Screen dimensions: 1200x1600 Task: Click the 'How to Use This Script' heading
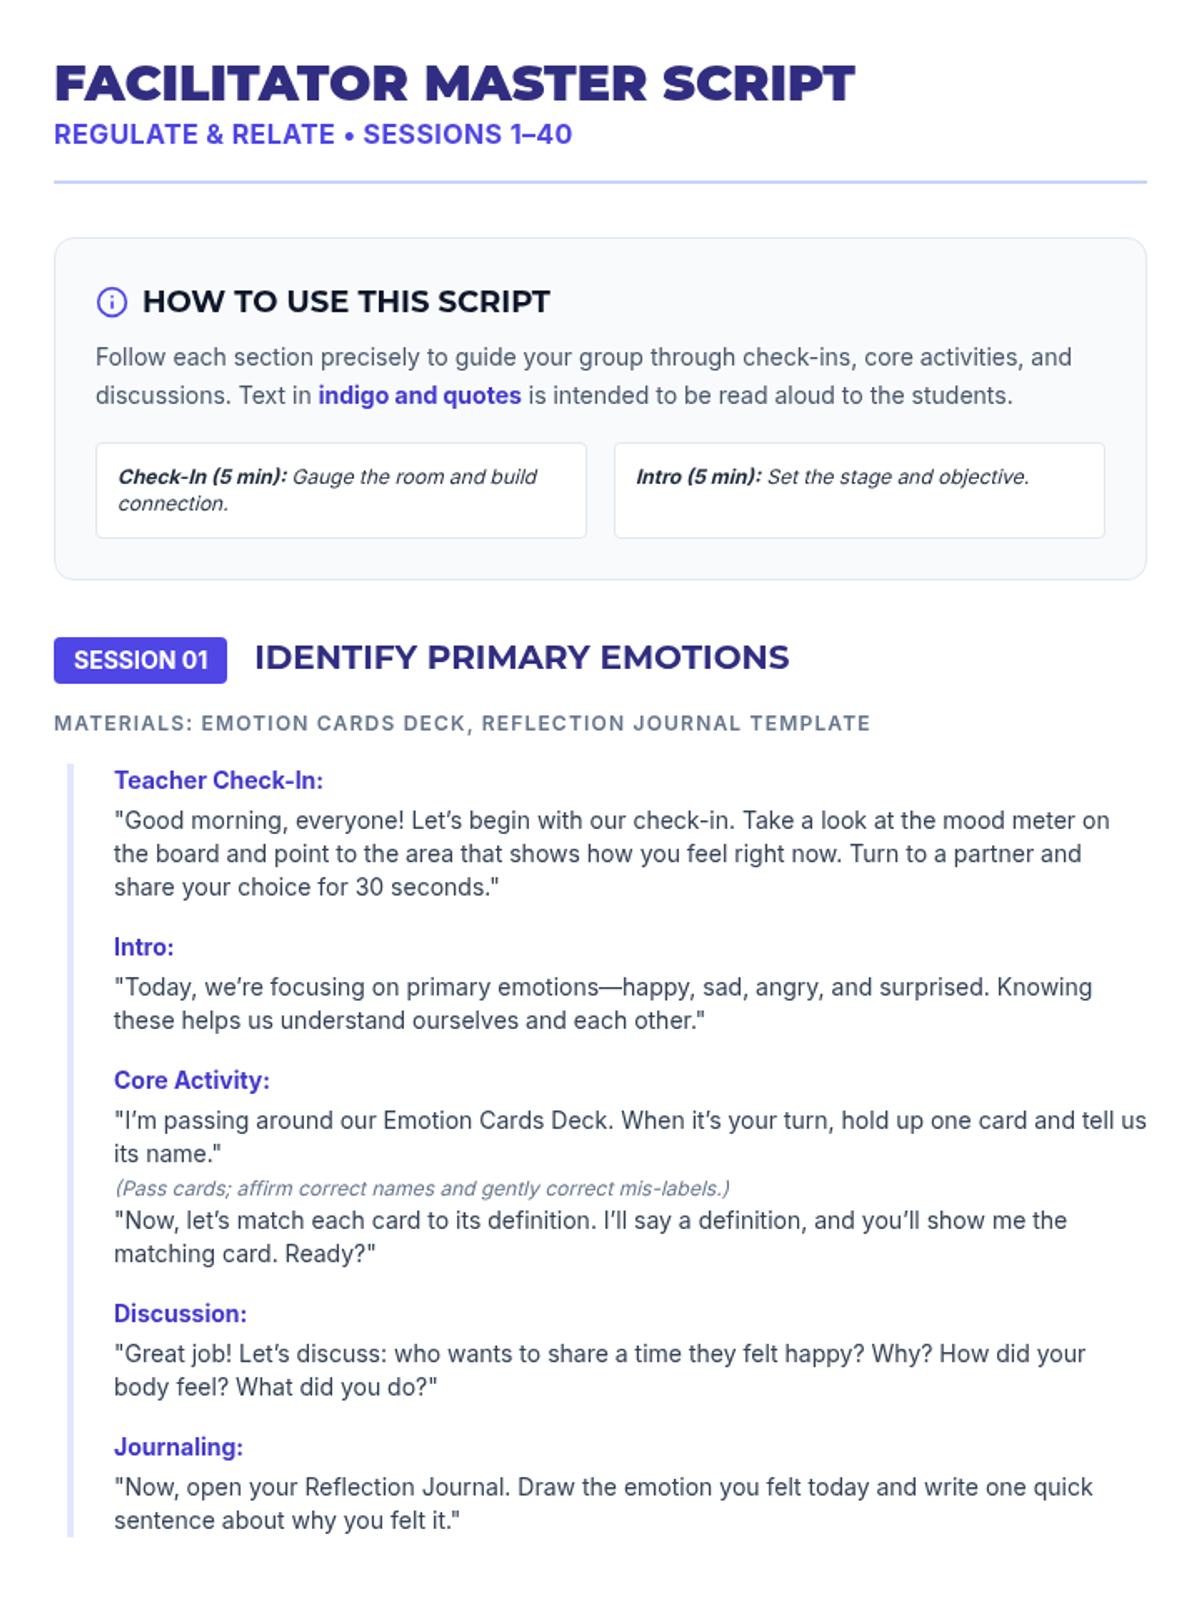(346, 302)
